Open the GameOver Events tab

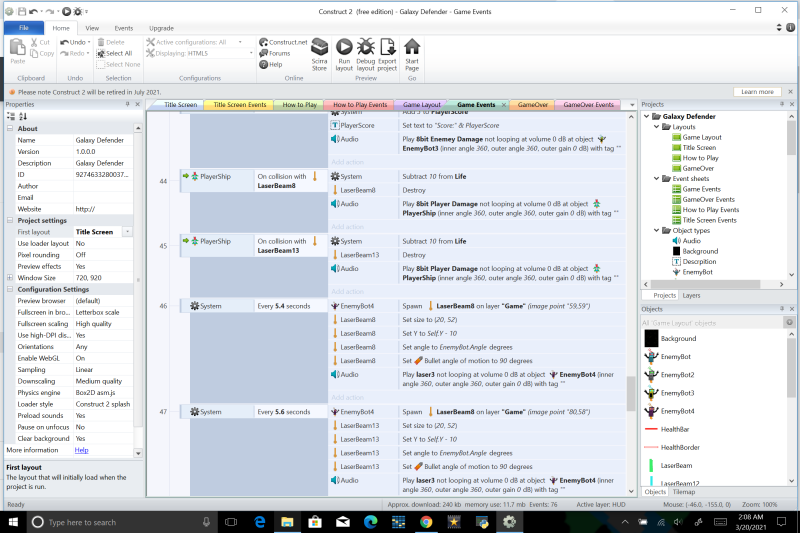(588, 105)
